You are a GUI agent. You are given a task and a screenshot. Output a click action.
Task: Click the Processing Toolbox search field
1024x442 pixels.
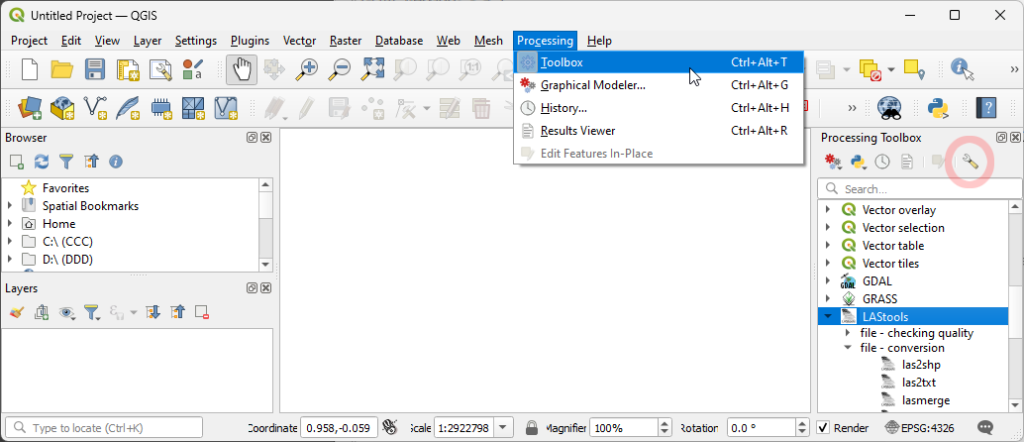(x=920, y=189)
